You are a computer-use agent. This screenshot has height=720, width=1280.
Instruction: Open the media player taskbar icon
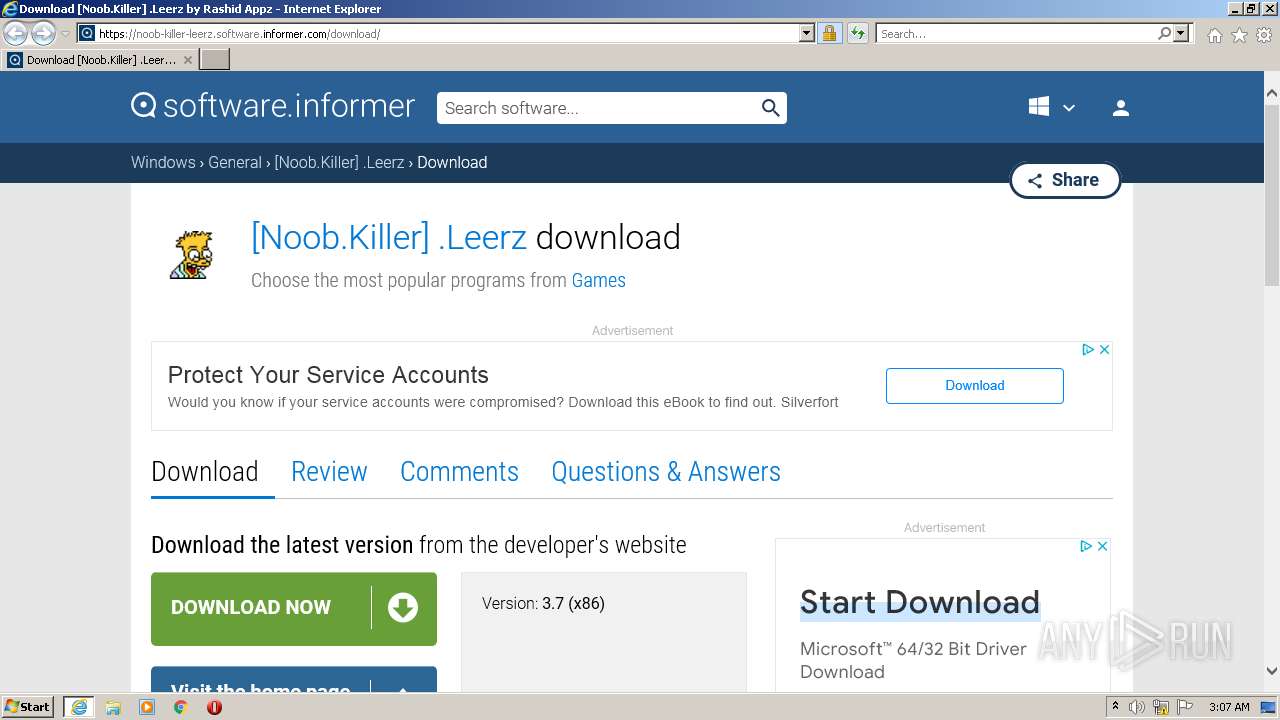[x=147, y=707]
